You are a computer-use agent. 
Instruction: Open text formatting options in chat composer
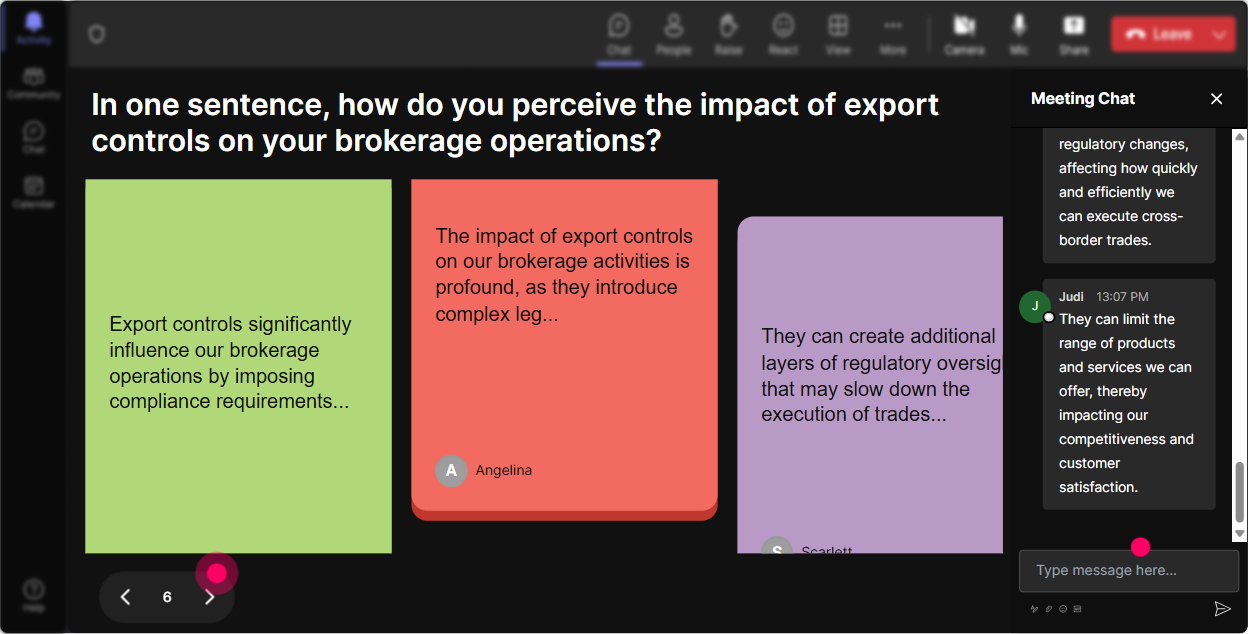(x=1035, y=608)
